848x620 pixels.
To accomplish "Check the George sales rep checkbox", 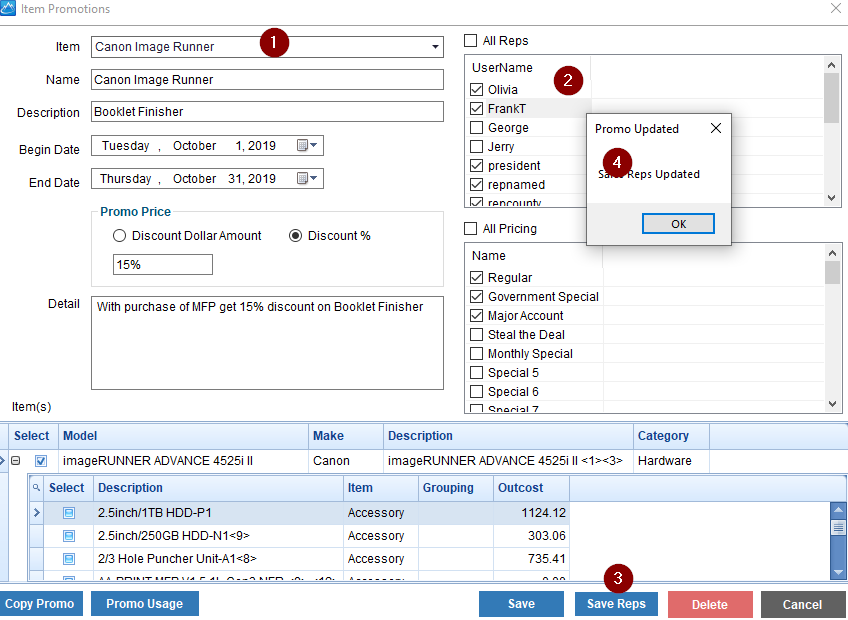I will [476, 128].
